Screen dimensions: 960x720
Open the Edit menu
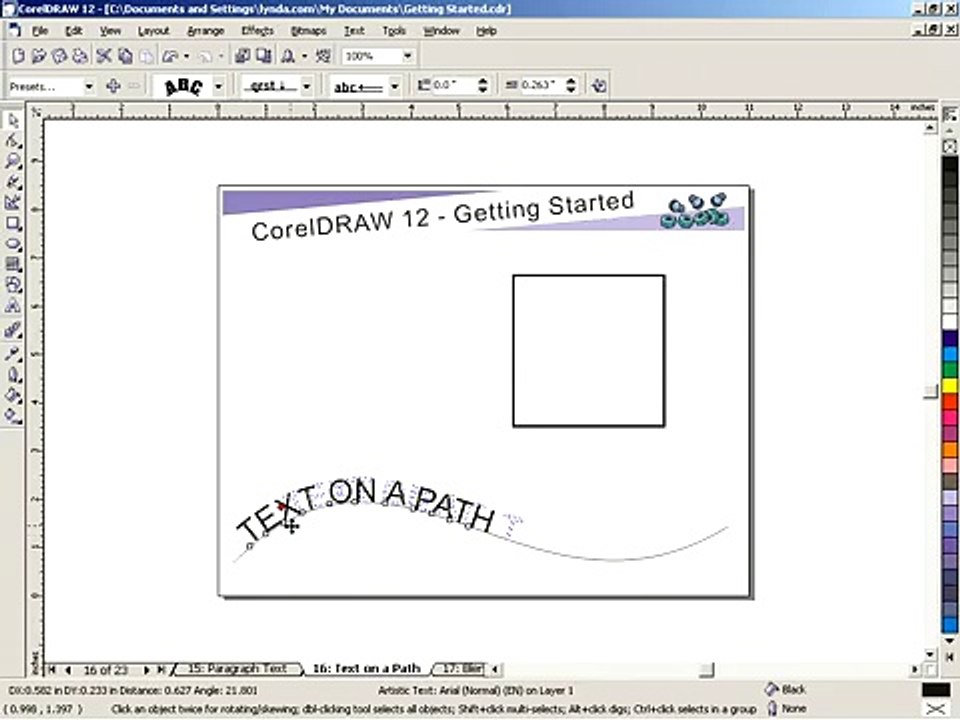point(73,31)
